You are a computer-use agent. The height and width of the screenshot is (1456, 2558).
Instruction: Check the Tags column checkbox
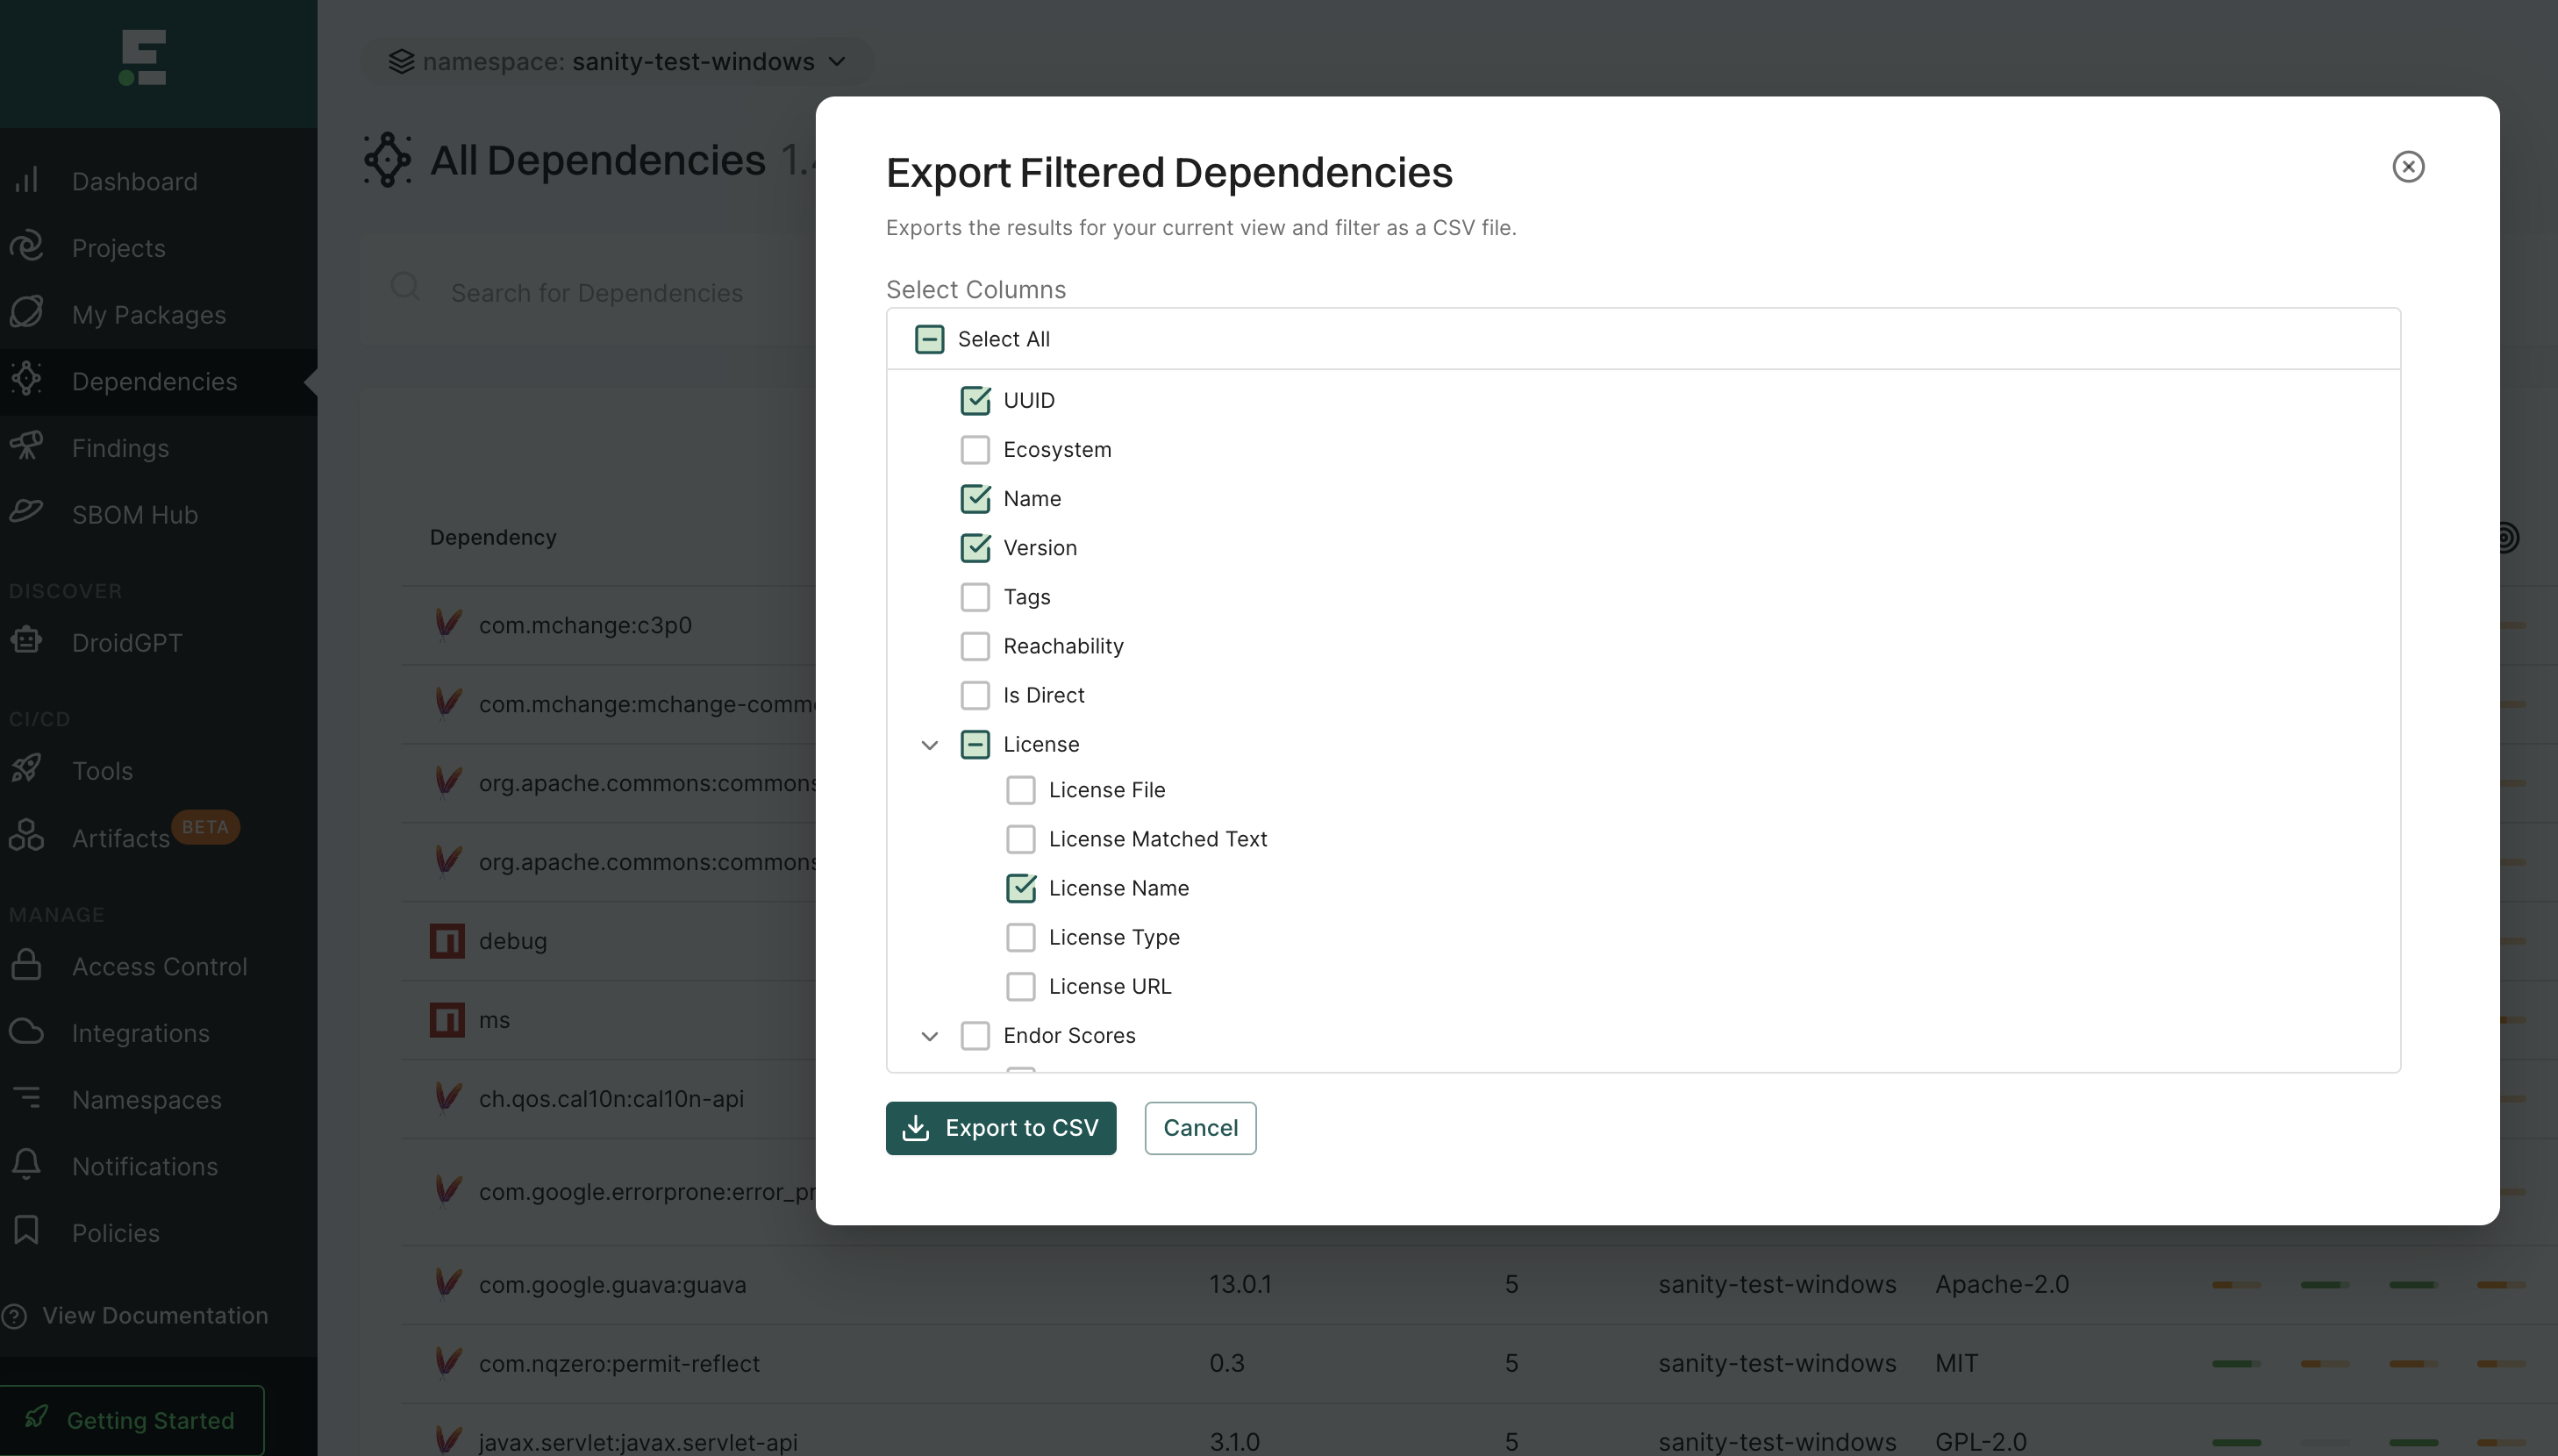tap(975, 596)
